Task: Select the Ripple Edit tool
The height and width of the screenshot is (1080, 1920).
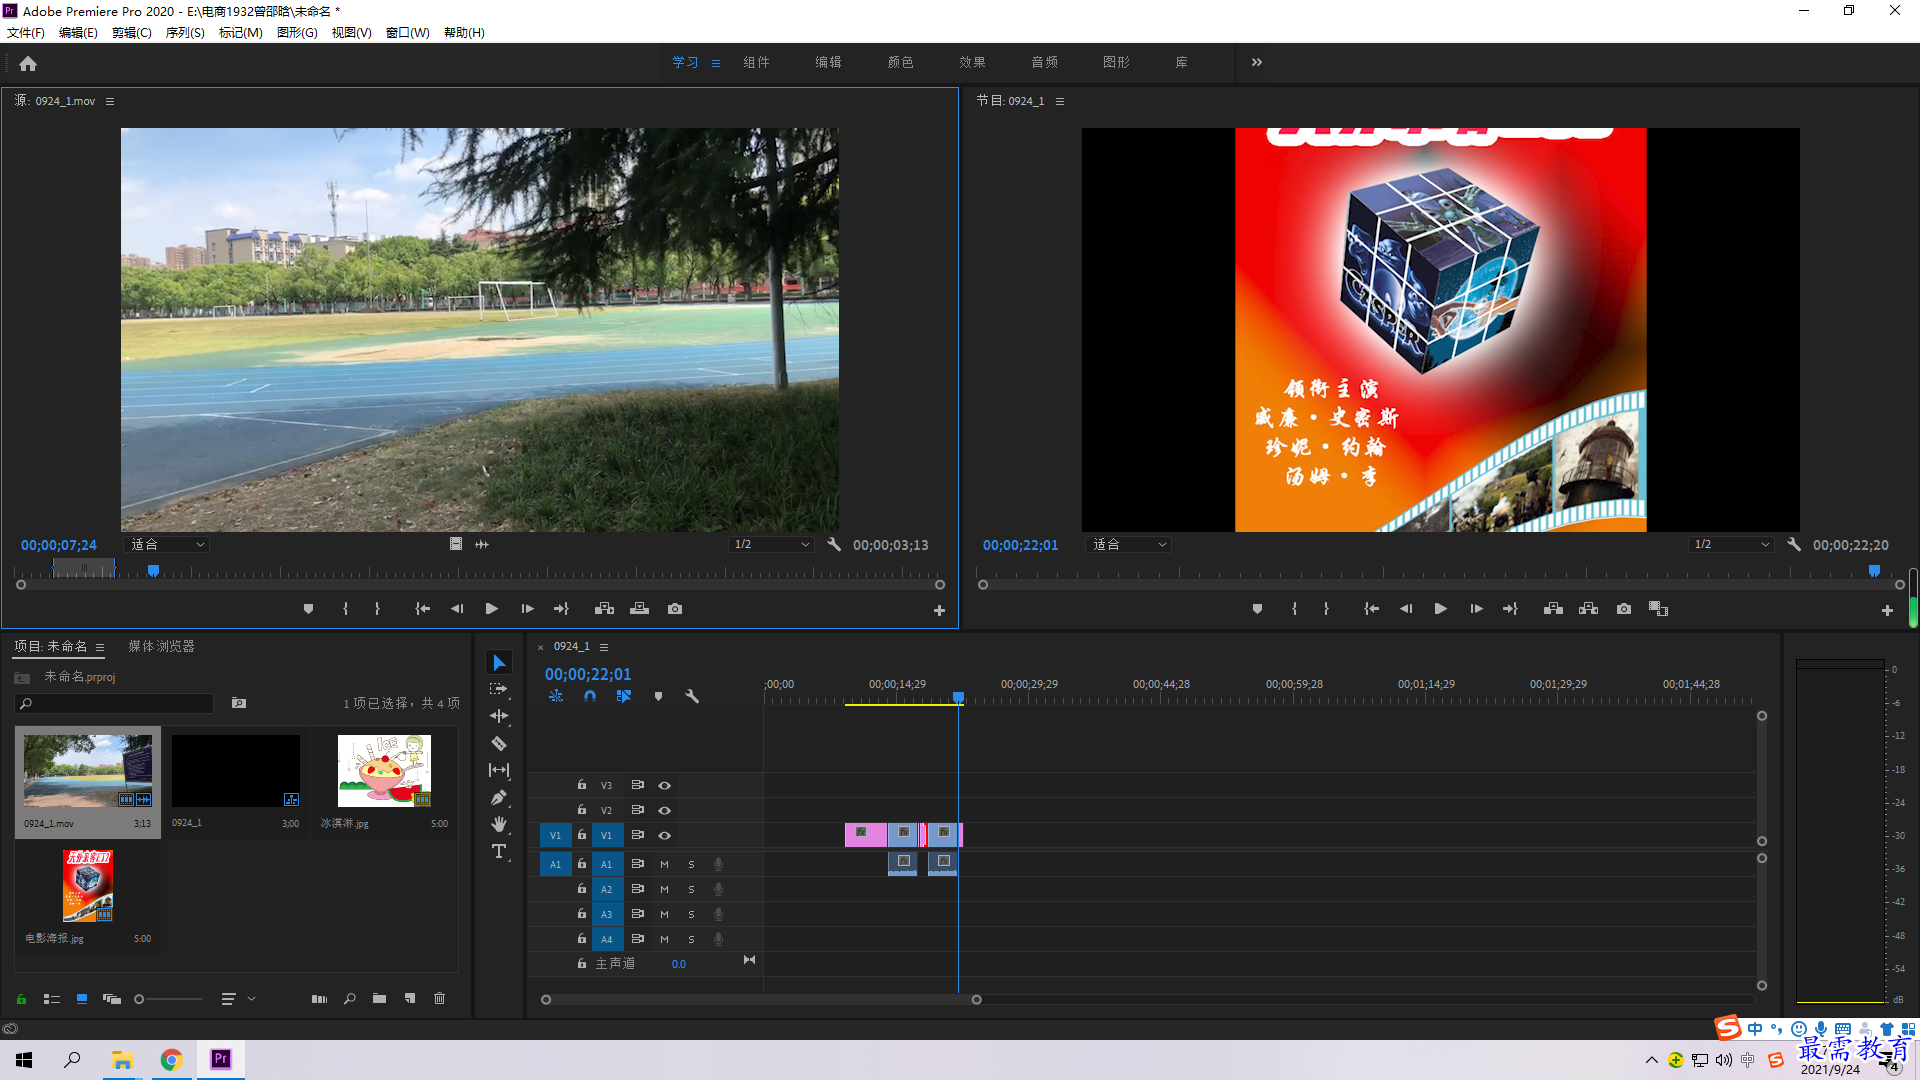Action: 499,716
